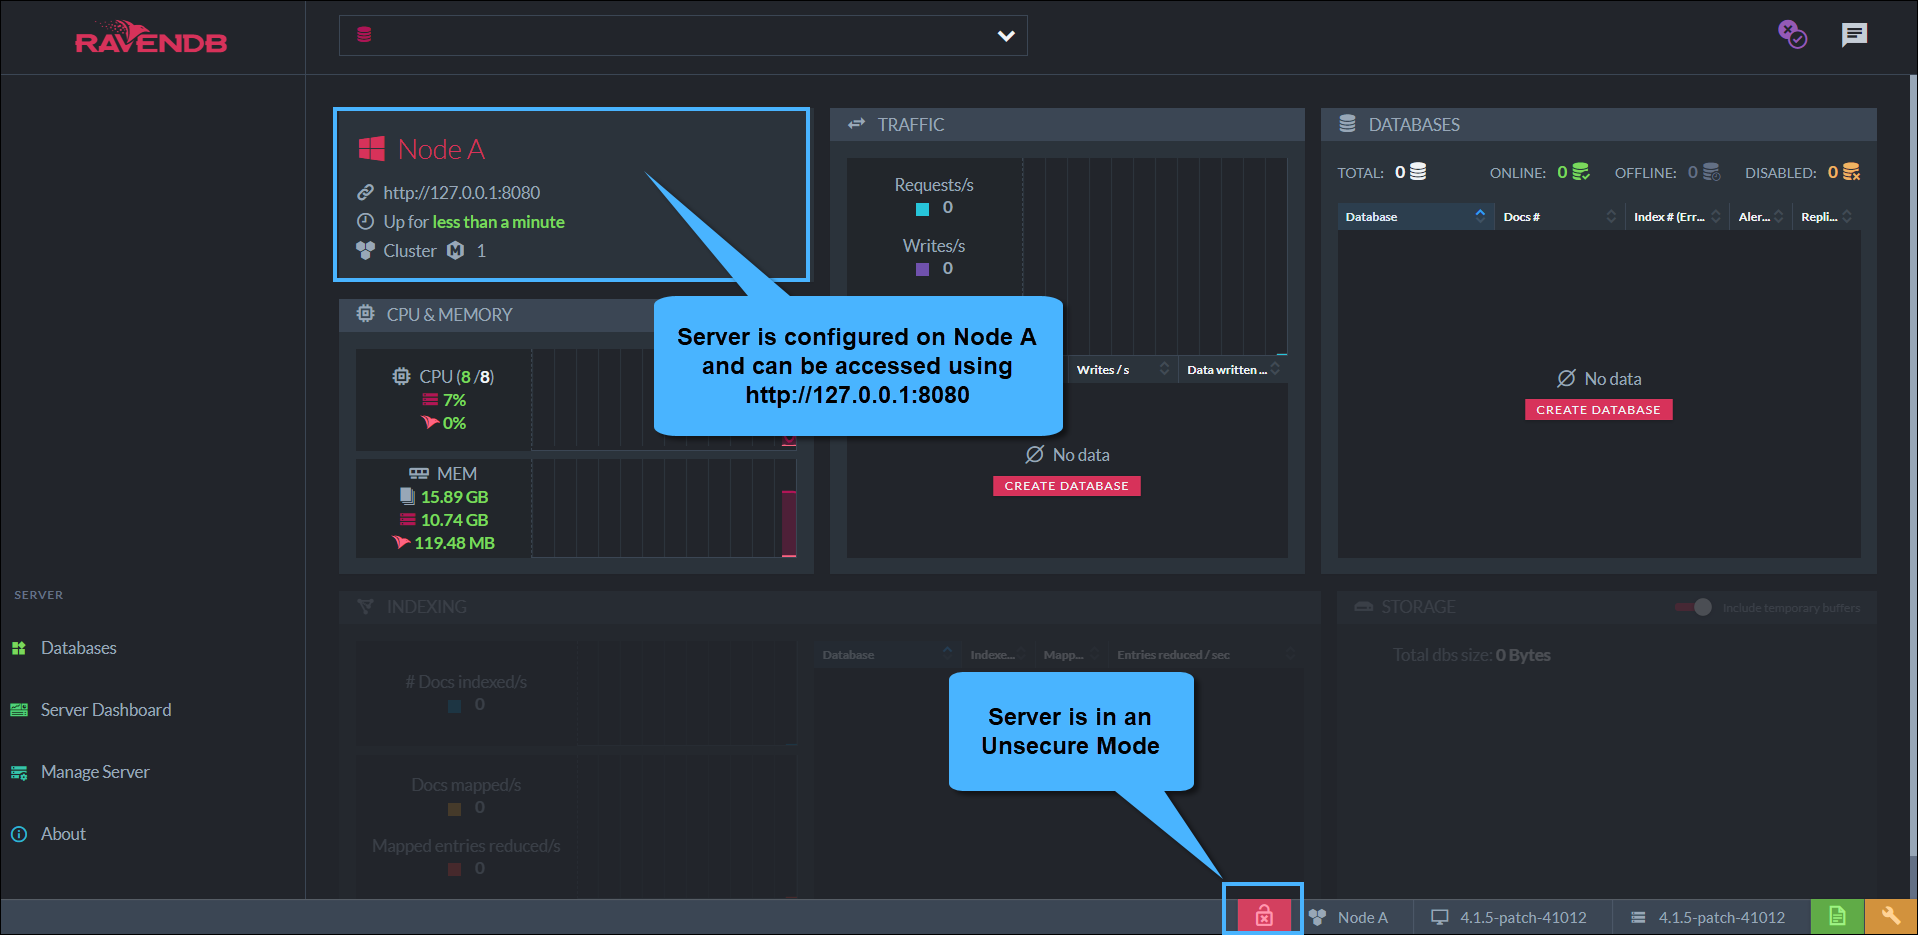
Task: Click Node A in the status bar
Action: coord(1349,917)
